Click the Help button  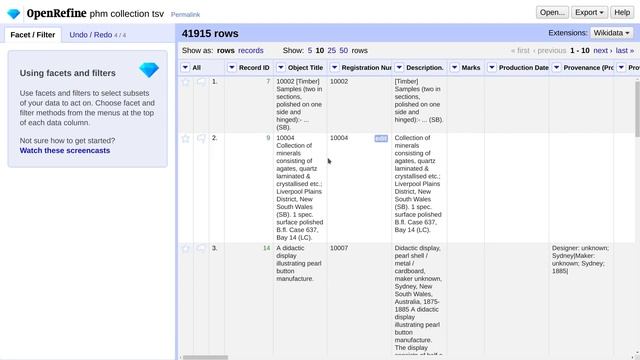click(x=622, y=13)
